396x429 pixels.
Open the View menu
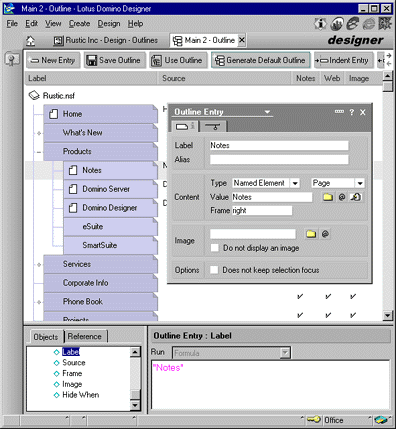(x=53, y=24)
